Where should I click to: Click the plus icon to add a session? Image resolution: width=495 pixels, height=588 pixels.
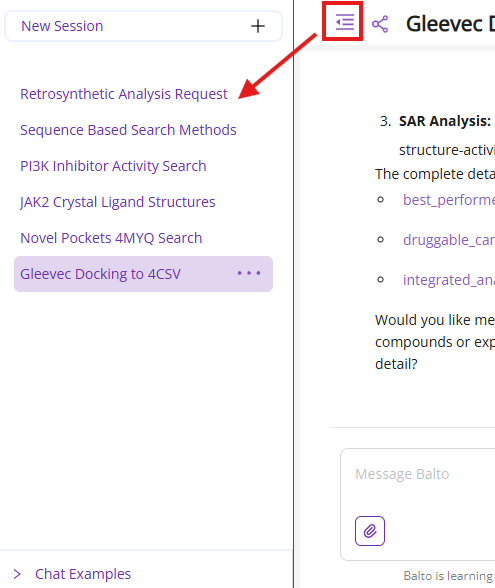pos(258,26)
